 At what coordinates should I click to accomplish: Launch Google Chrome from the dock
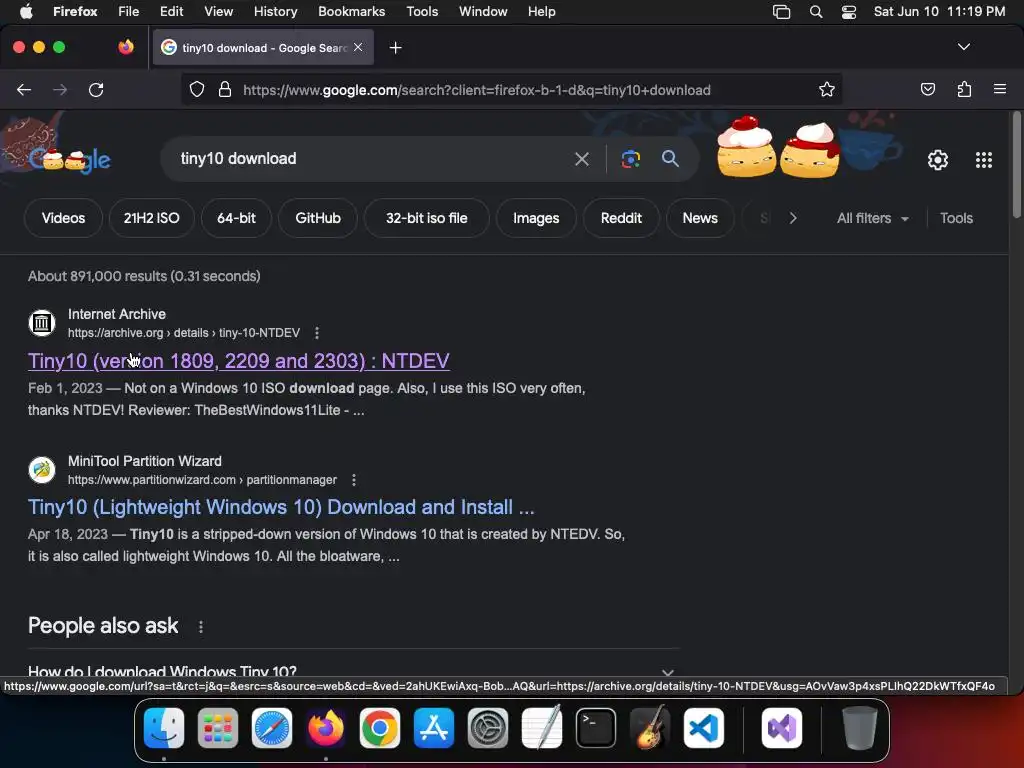pos(379,728)
